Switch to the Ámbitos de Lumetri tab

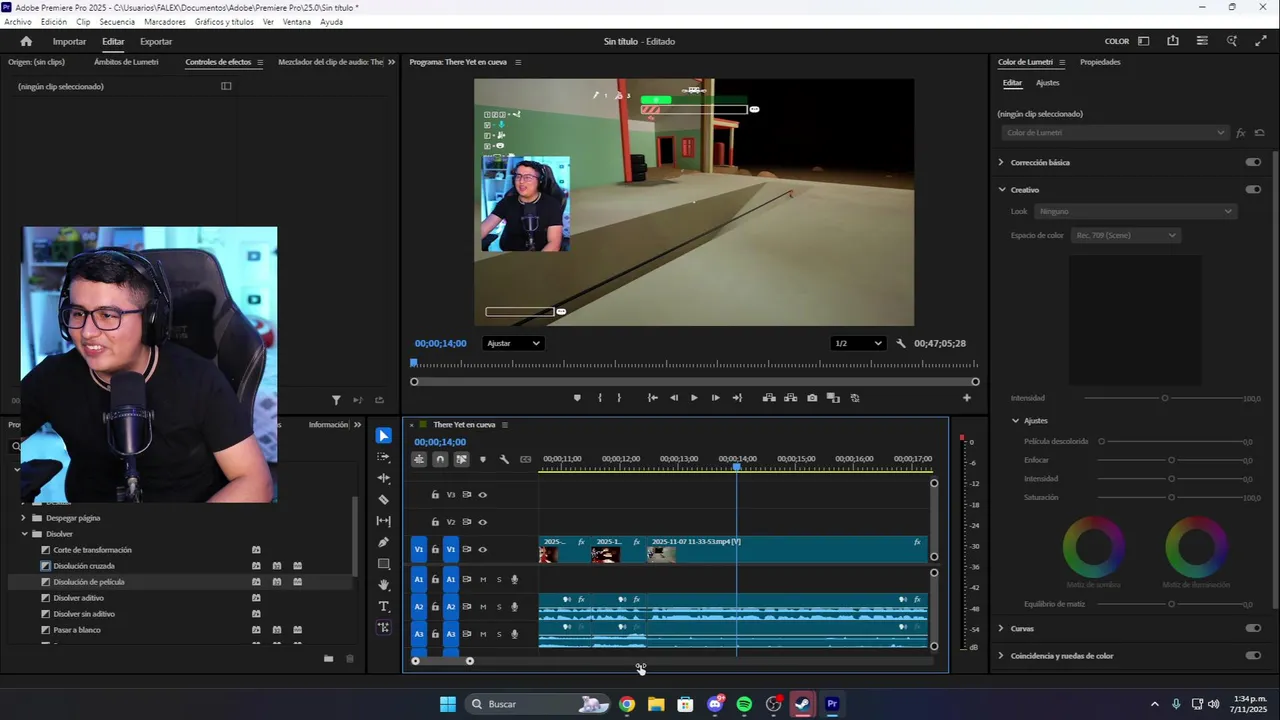[x=126, y=62]
